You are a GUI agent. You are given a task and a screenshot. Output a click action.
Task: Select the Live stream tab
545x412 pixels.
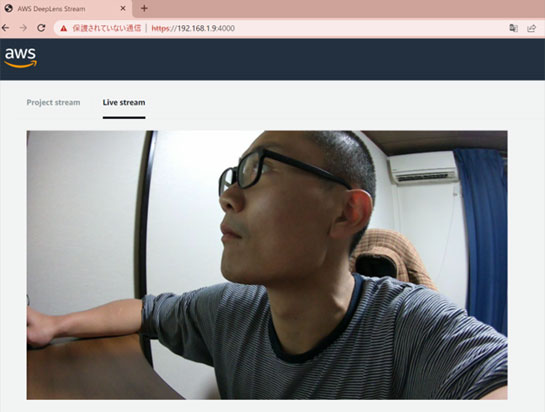[x=124, y=102]
